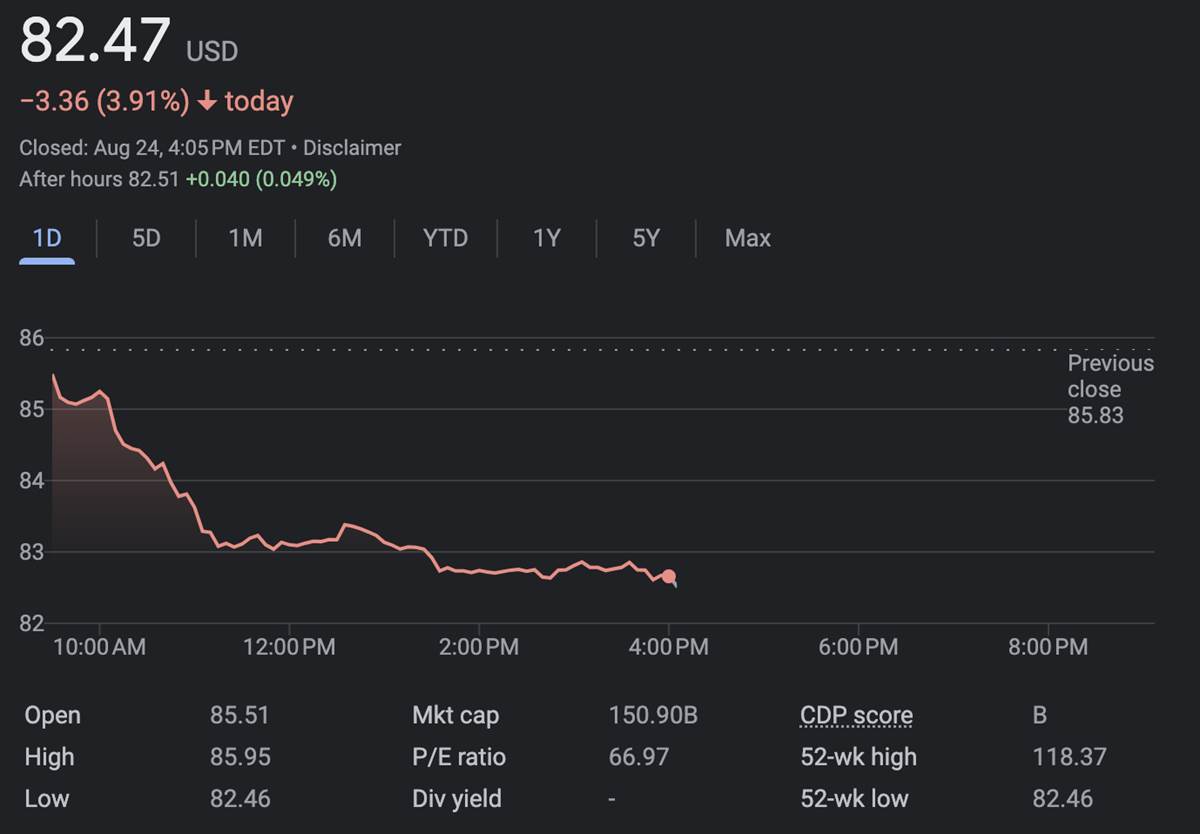The width and height of the screenshot is (1200, 834).
Task: Select the Open value 85.51
Action: point(239,716)
